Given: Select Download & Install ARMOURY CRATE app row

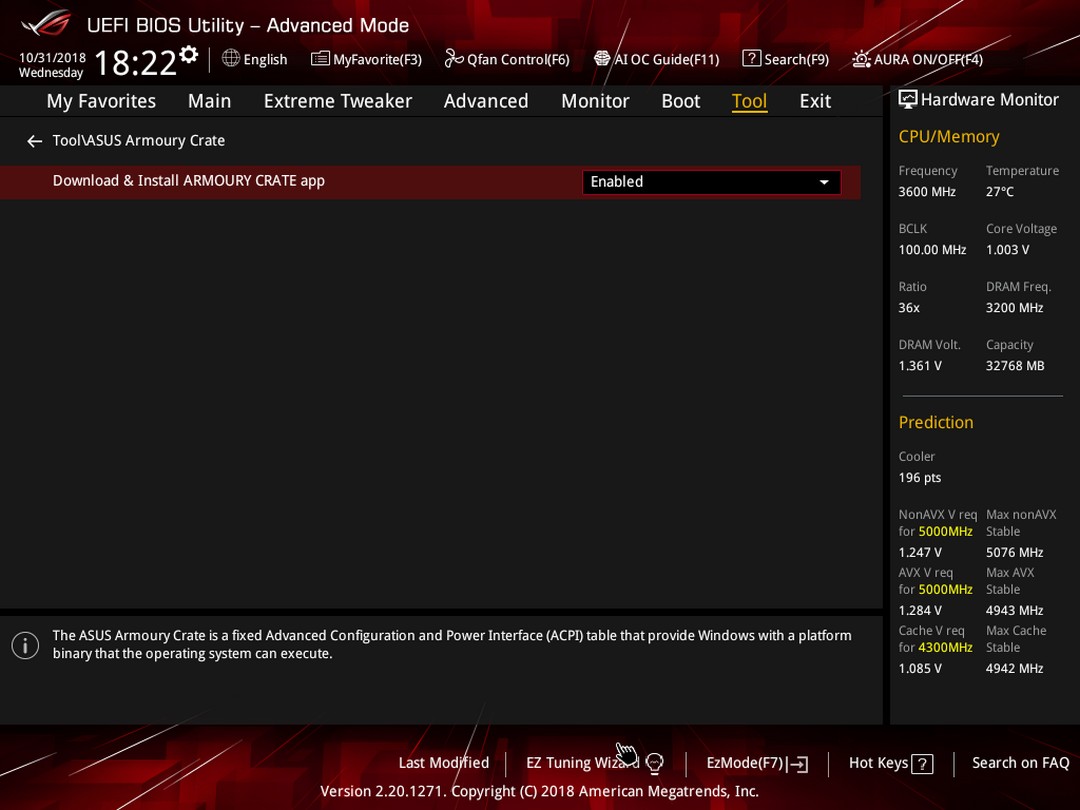Looking at the screenshot, I should click(x=430, y=182).
